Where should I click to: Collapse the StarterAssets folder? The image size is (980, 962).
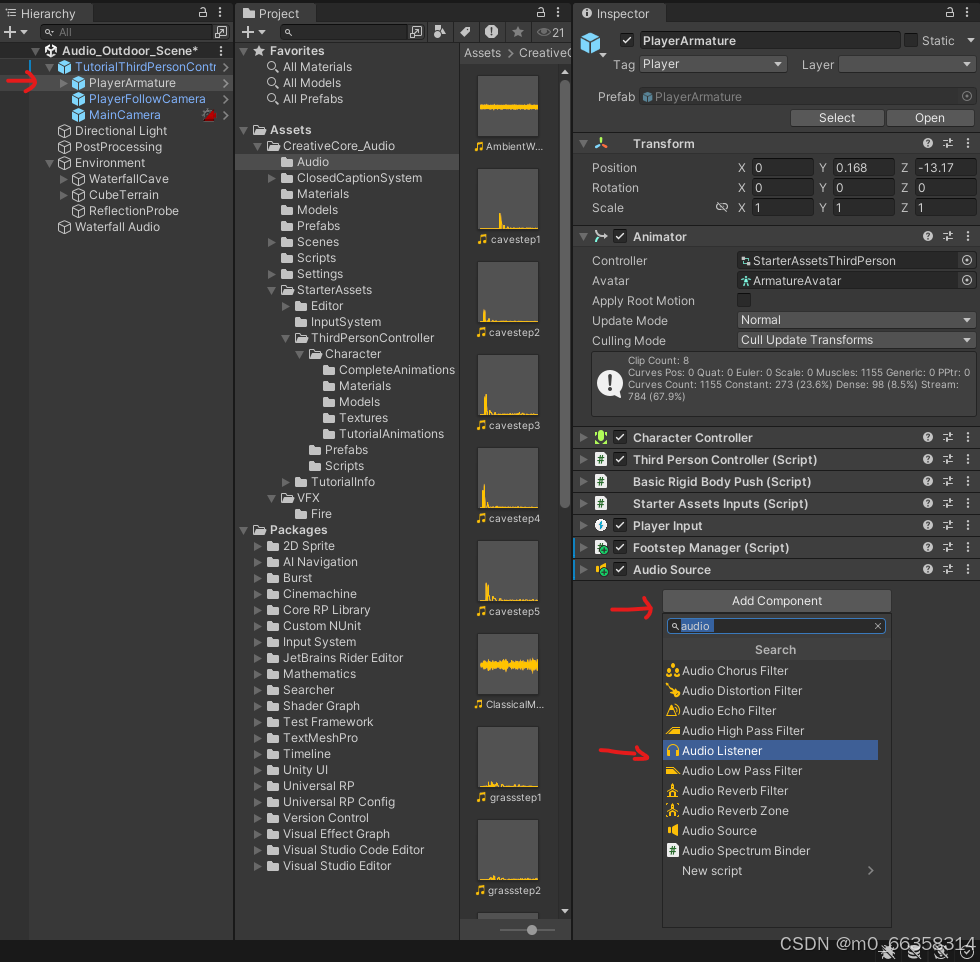point(271,290)
